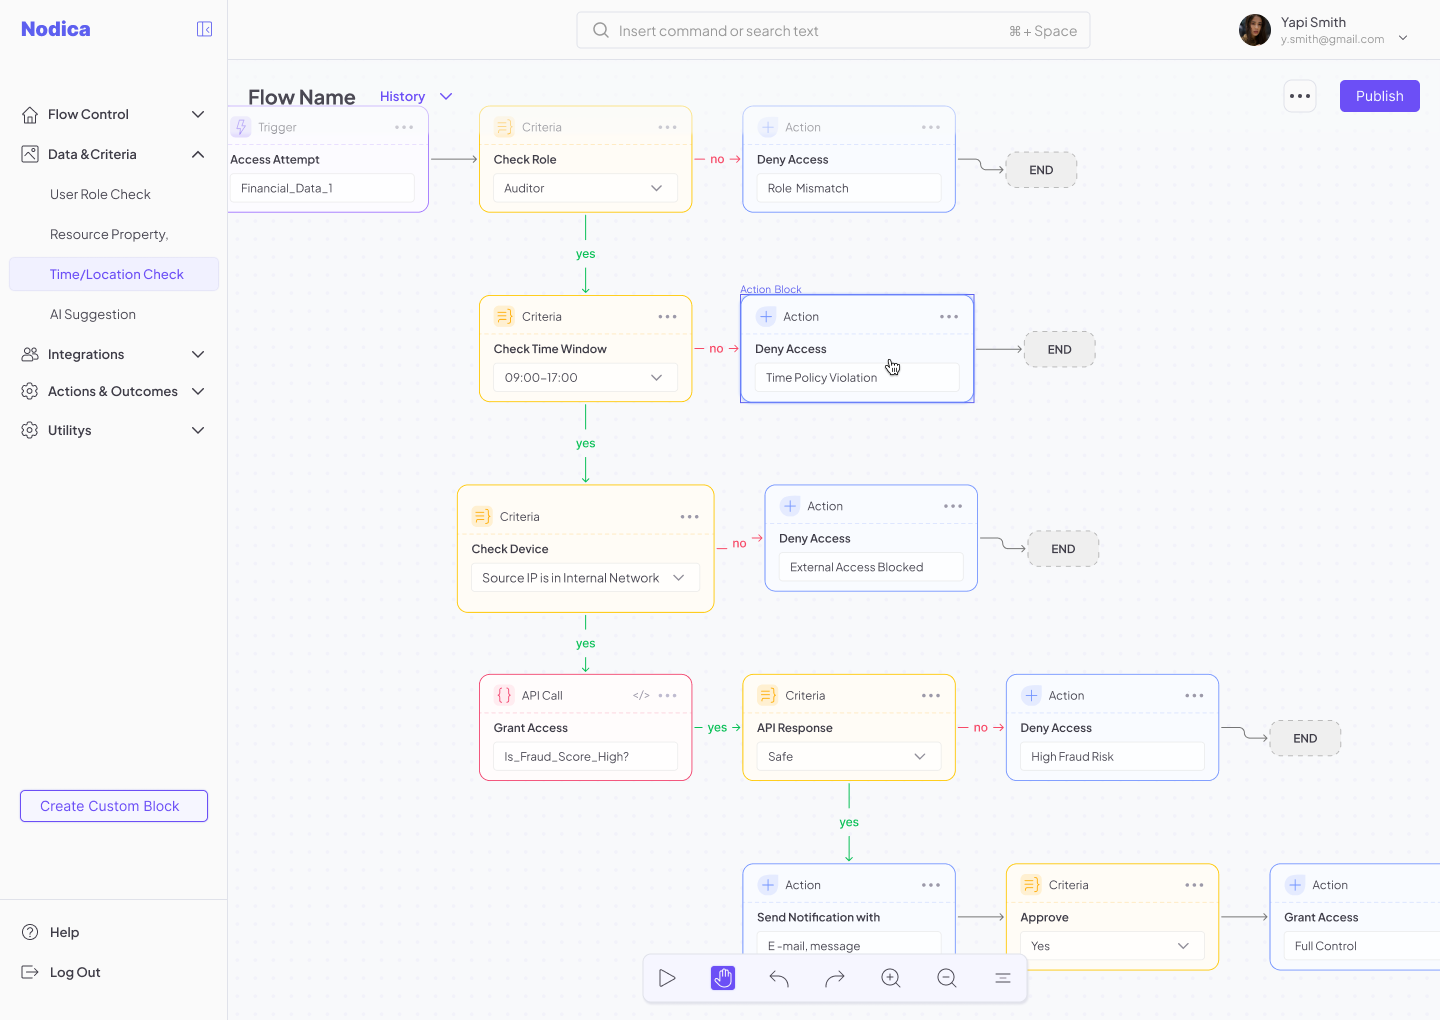The width and height of the screenshot is (1440, 1020).
Task: Open the Source IP is in Internal Network dropdown
Action: pyautogui.click(x=585, y=578)
